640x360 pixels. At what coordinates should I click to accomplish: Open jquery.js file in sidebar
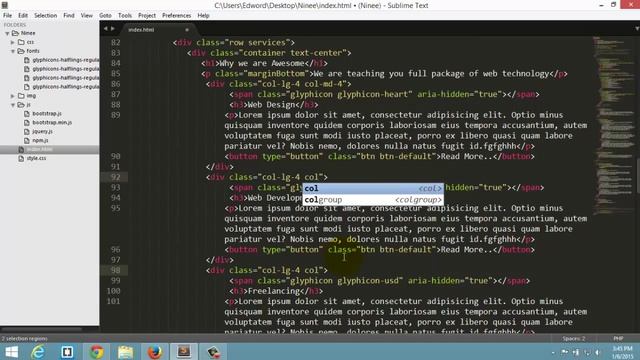tap(42, 131)
